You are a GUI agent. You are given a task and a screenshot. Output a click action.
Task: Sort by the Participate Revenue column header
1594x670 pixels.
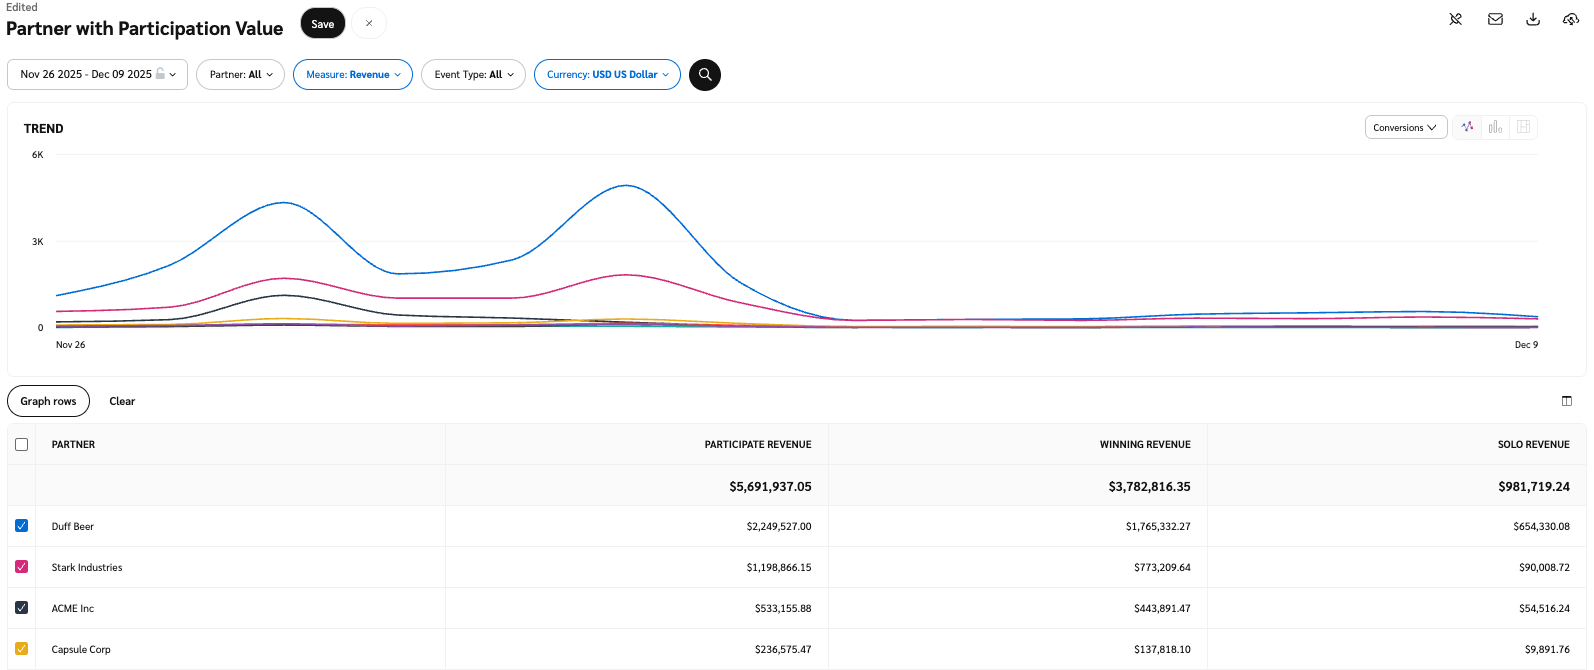tap(757, 444)
